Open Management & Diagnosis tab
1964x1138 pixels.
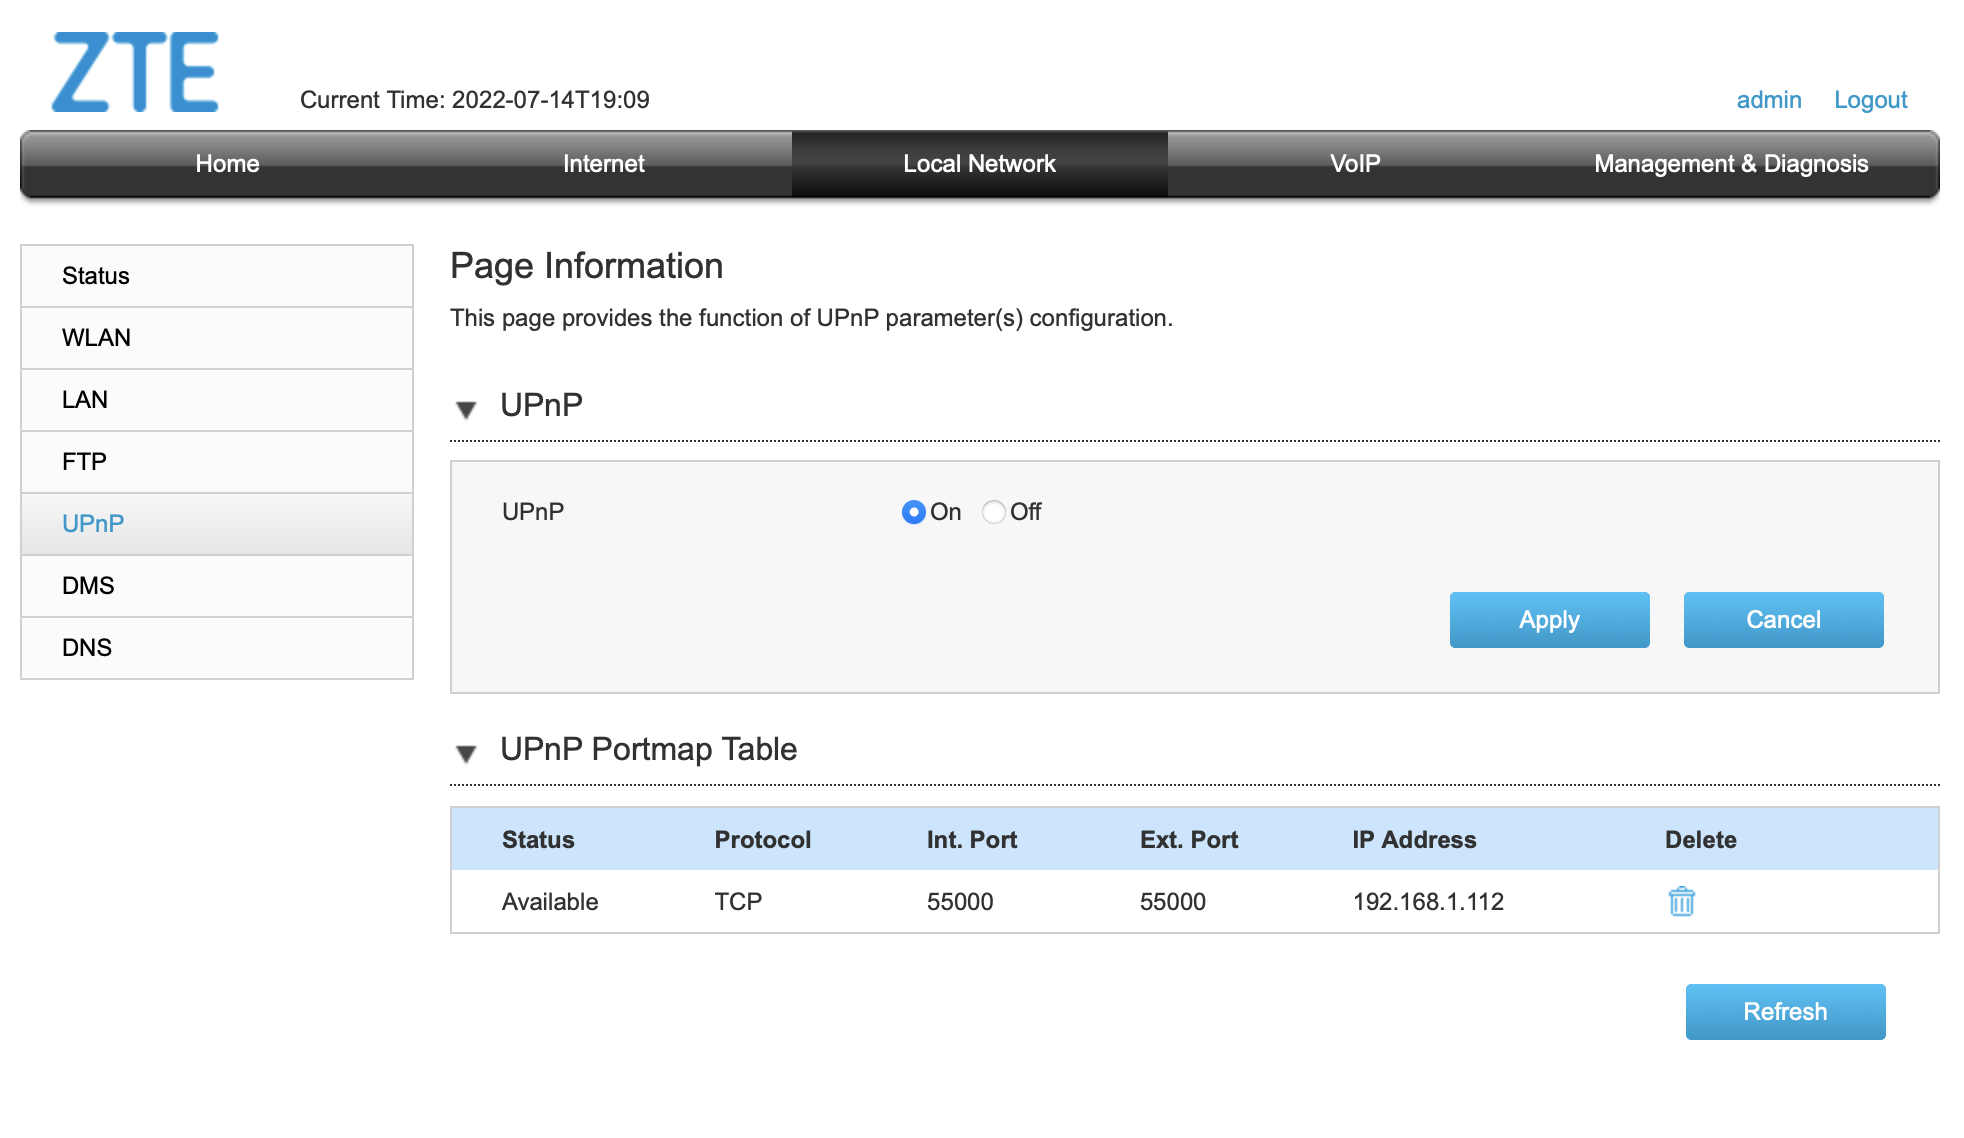[1731, 164]
